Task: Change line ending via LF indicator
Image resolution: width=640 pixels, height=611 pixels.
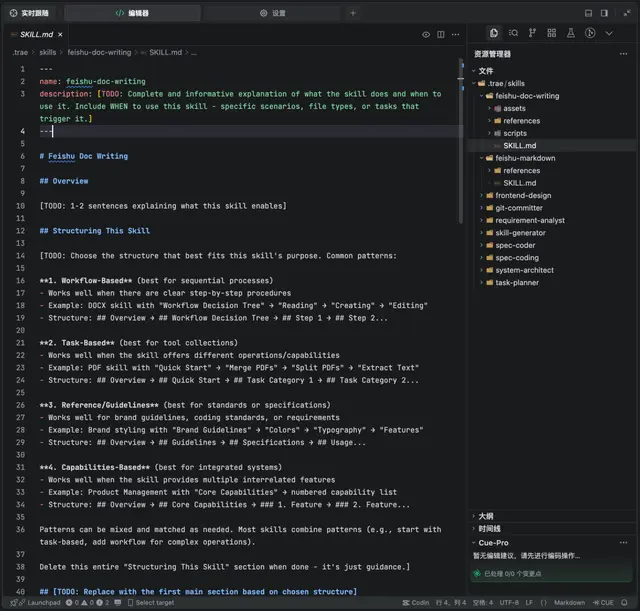Action: pyautogui.click(x=529, y=603)
